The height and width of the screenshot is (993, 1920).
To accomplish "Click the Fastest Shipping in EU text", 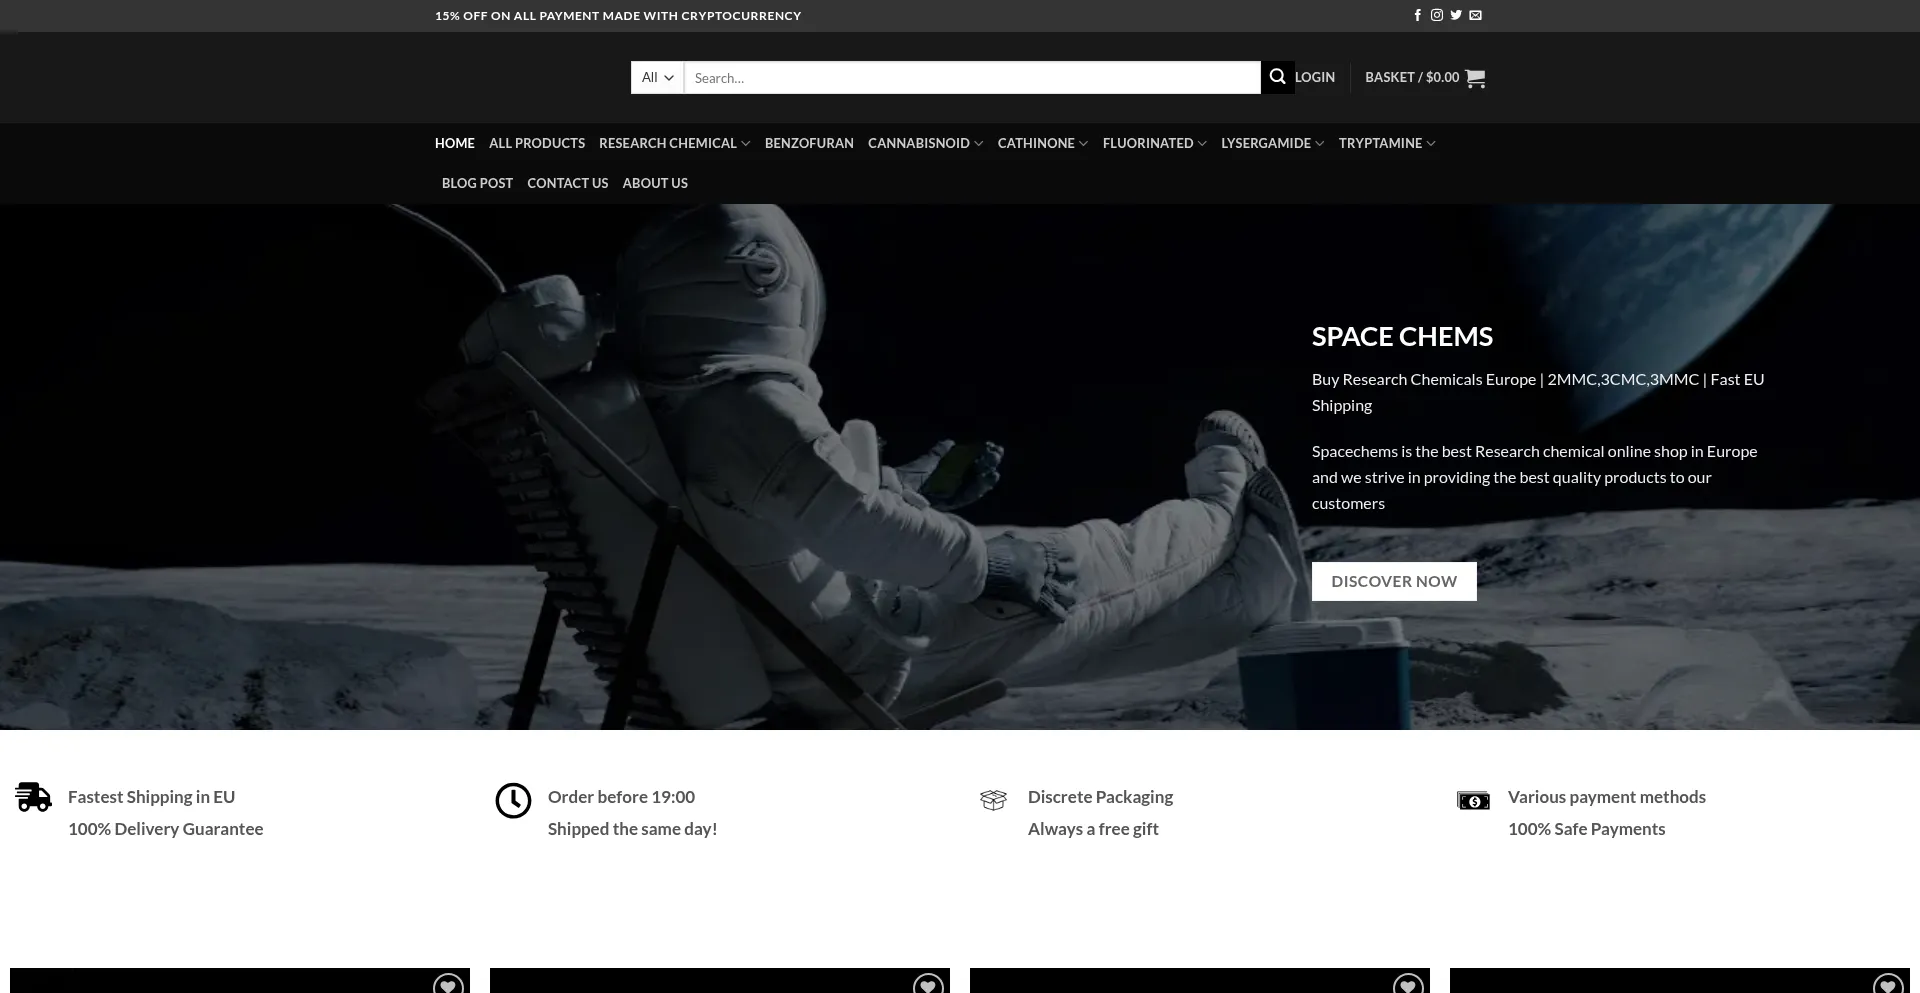I will (151, 797).
